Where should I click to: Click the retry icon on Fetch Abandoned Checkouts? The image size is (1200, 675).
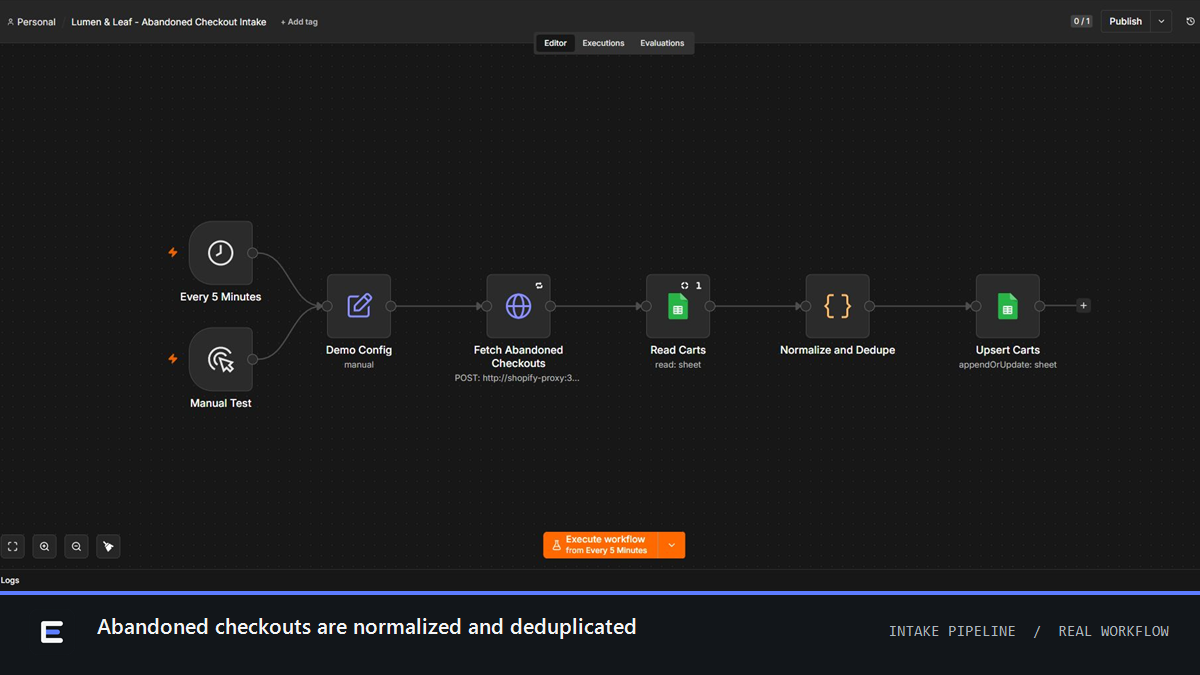pos(539,285)
